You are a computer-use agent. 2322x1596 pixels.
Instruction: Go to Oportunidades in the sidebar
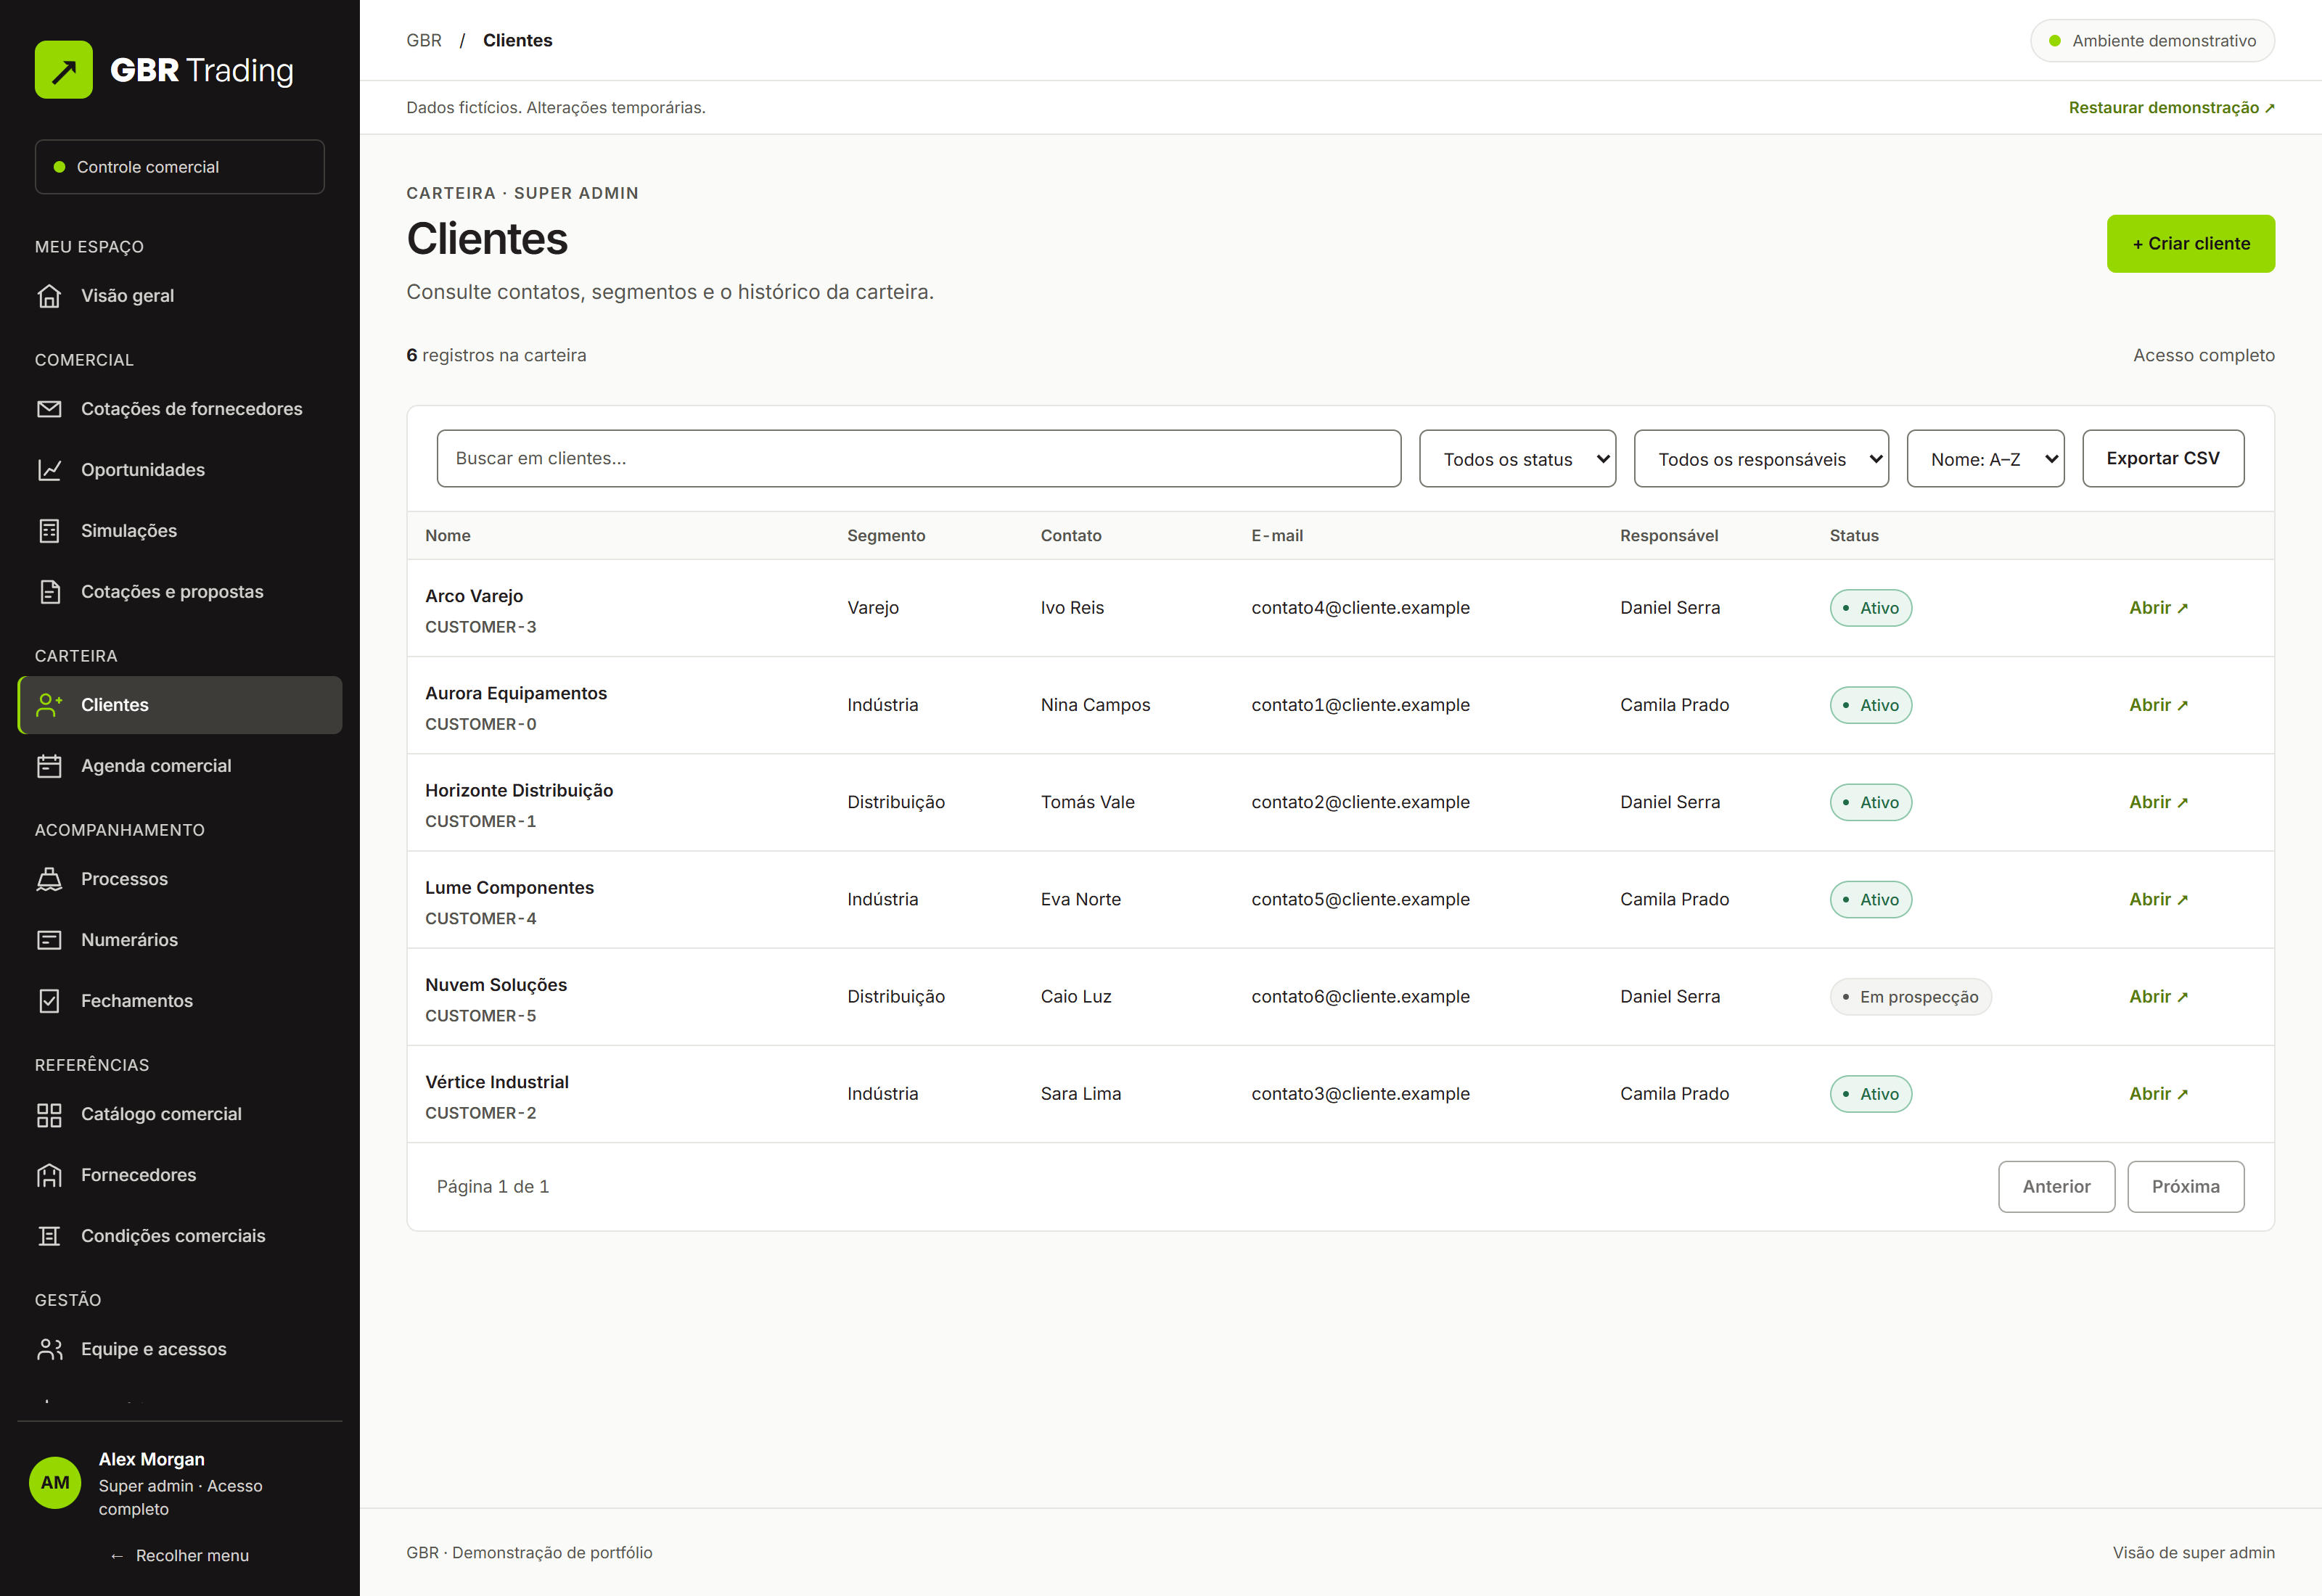coord(180,470)
